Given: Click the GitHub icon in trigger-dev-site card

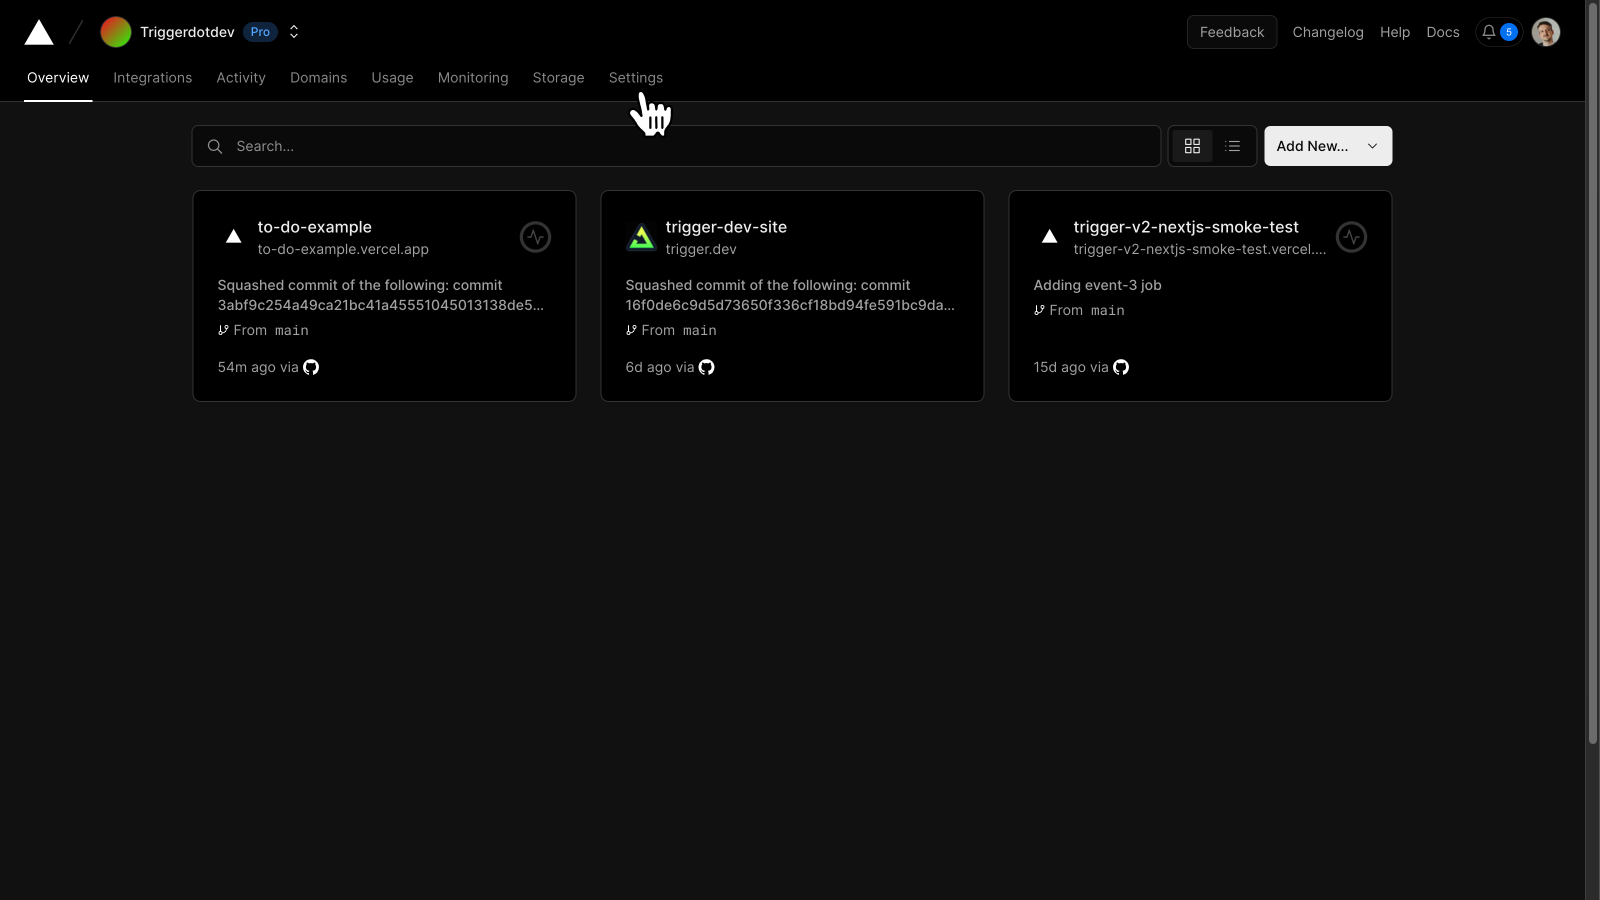Looking at the screenshot, I should [x=707, y=367].
